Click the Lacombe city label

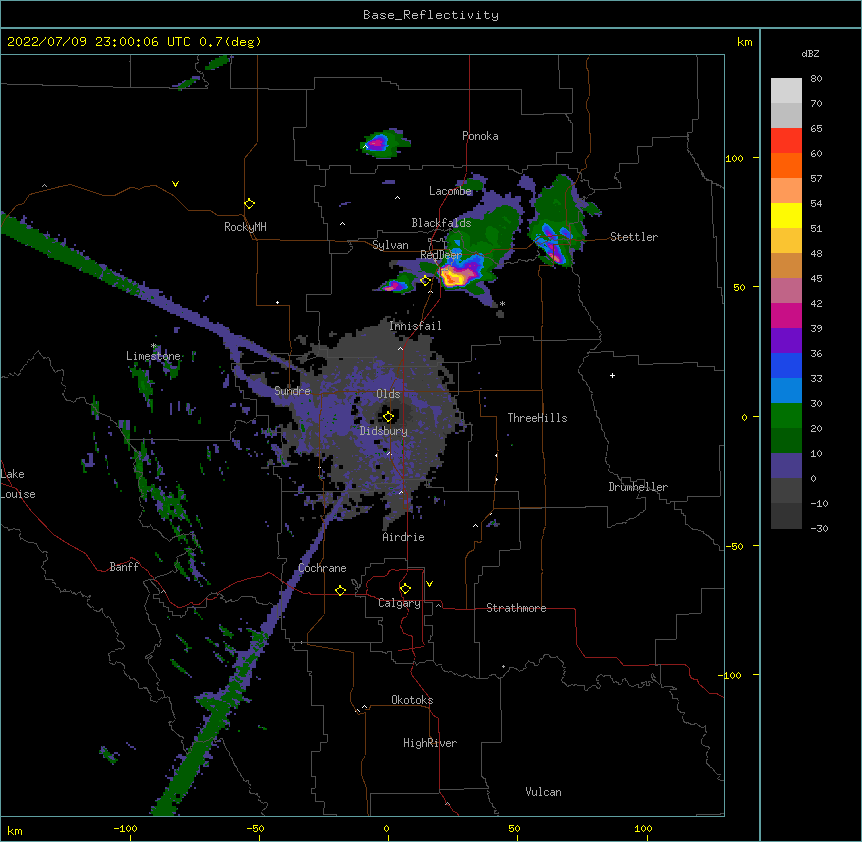[x=450, y=191]
